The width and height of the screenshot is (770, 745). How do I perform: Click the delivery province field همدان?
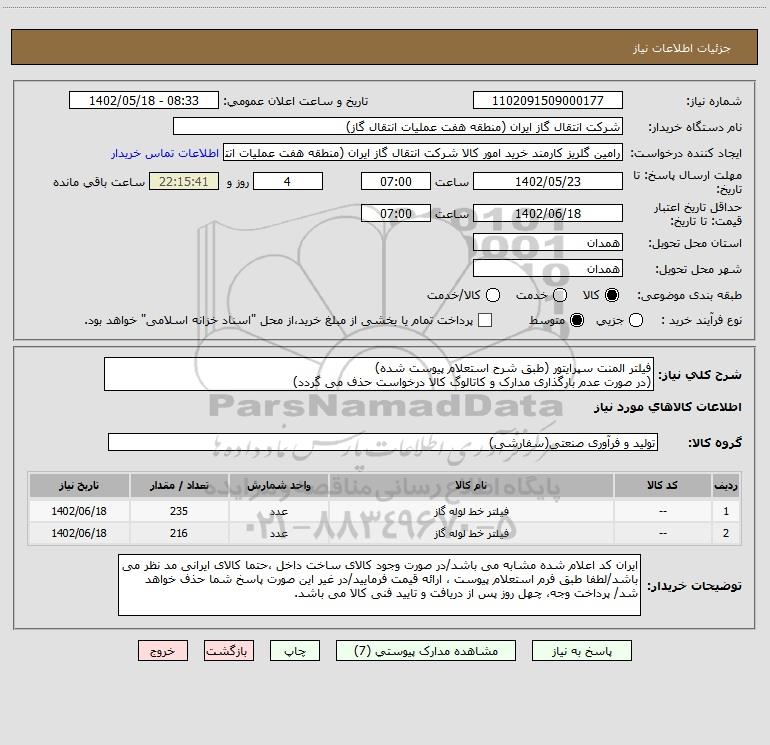(548, 242)
